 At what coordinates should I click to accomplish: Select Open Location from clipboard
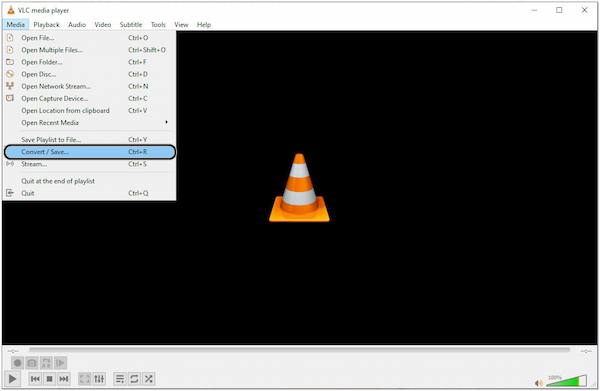[x=90, y=111]
